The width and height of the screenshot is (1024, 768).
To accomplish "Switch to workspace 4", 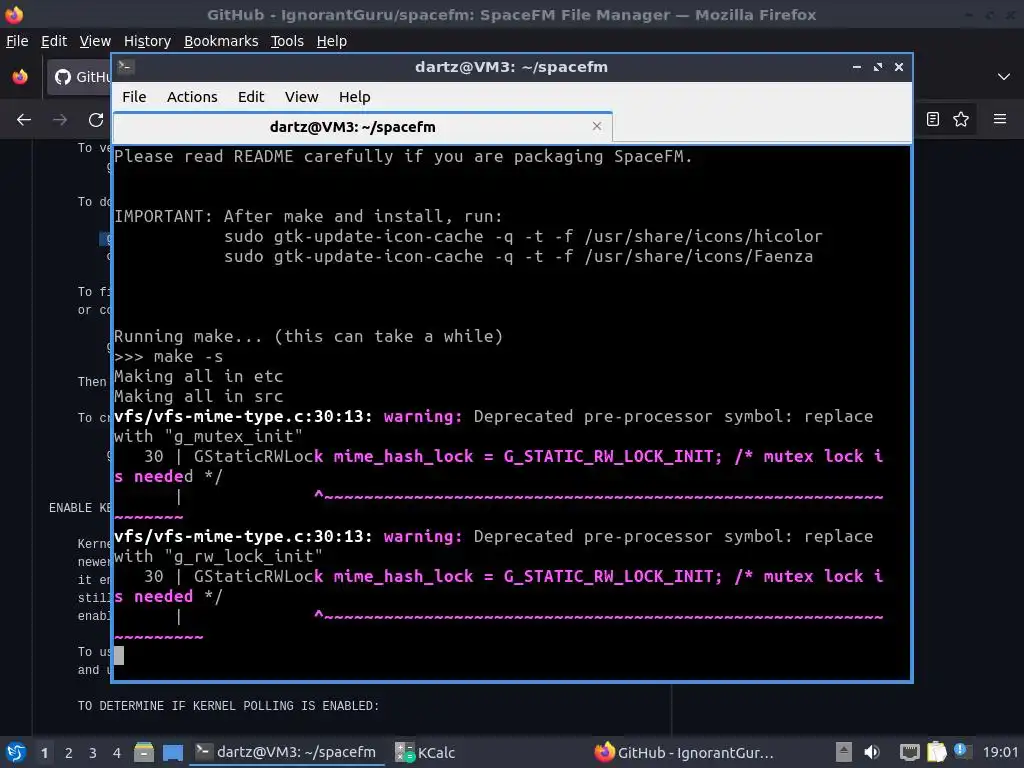I will [x=117, y=753].
